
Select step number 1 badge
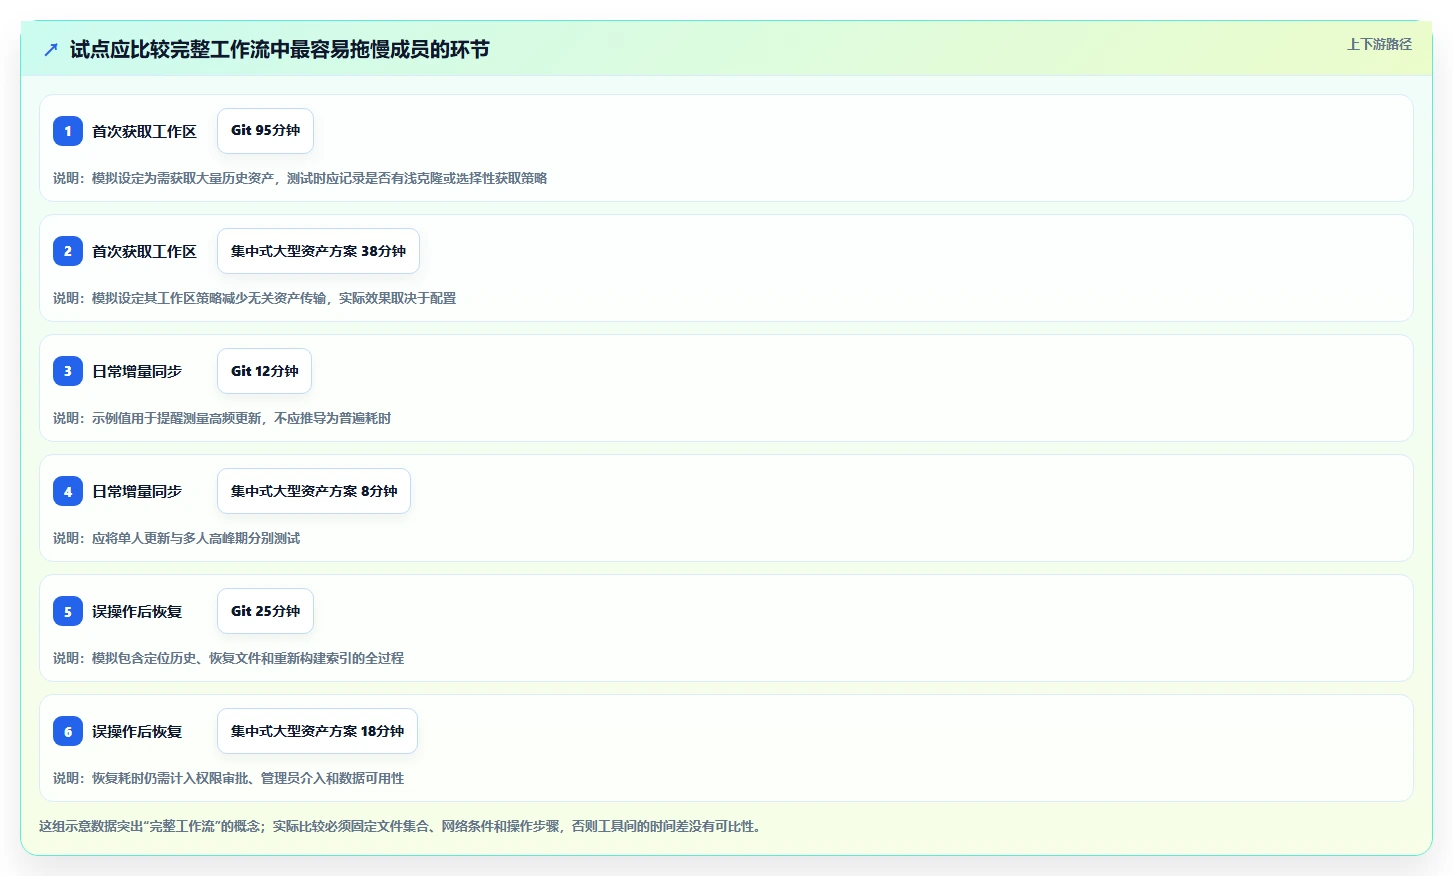(68, 131)
